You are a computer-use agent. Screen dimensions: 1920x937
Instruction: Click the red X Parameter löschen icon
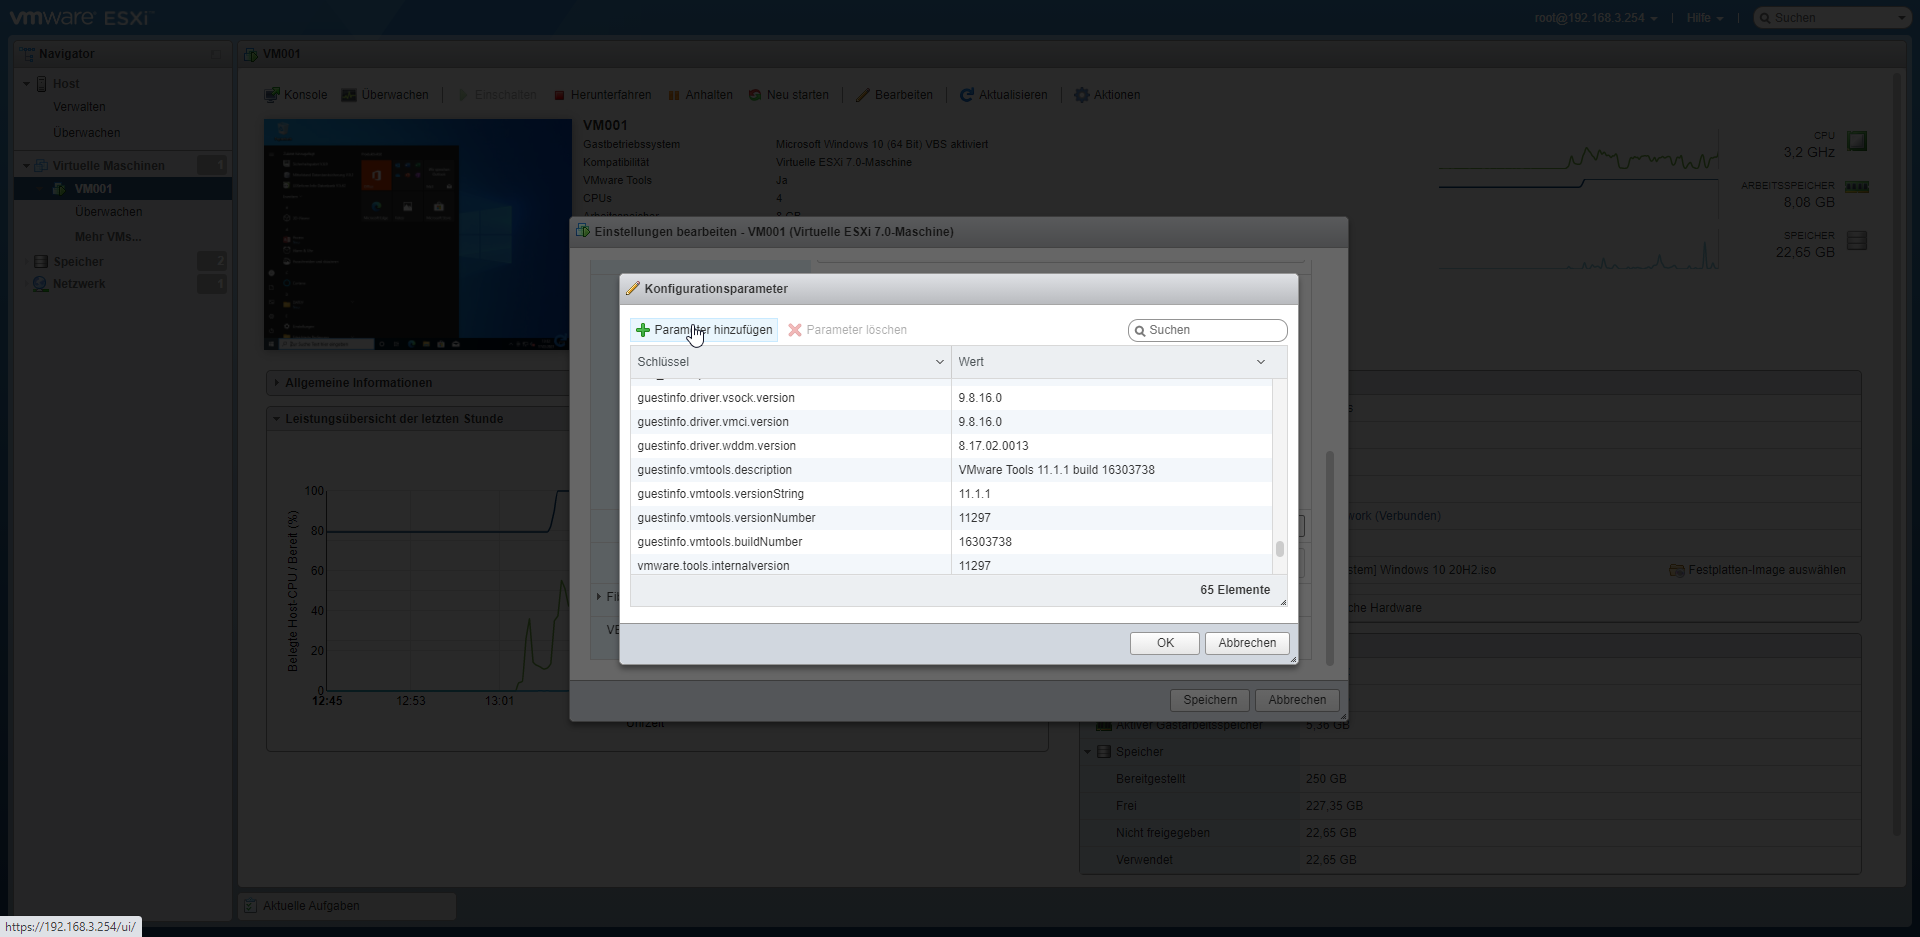795,330
